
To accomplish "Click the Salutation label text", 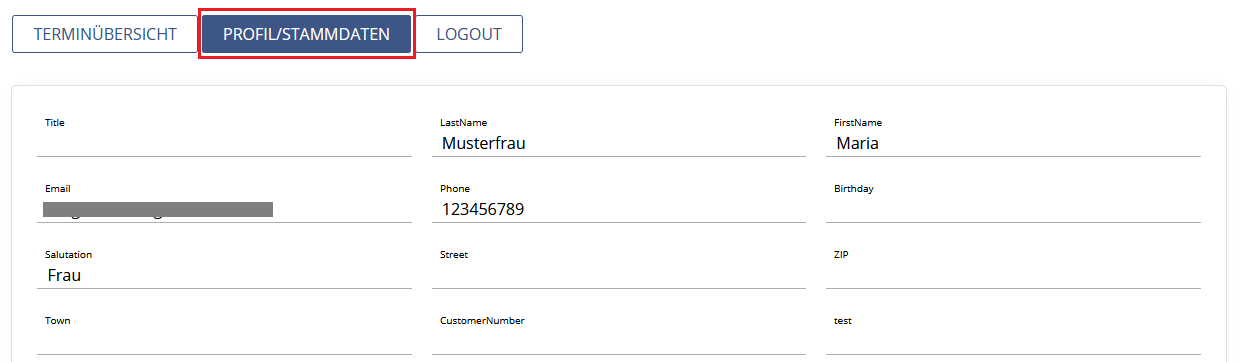I will 68,255.
